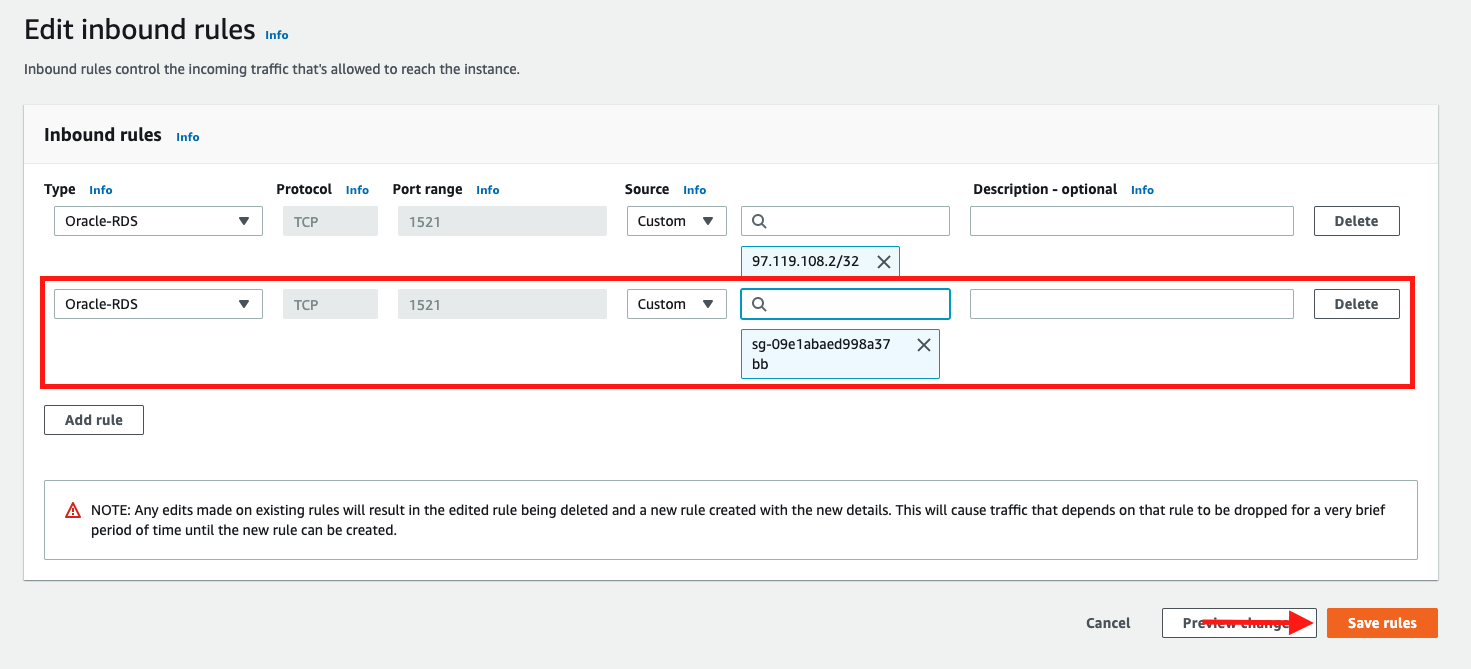
Task: Focus the second rule source search field
Action: click(845, 304)
